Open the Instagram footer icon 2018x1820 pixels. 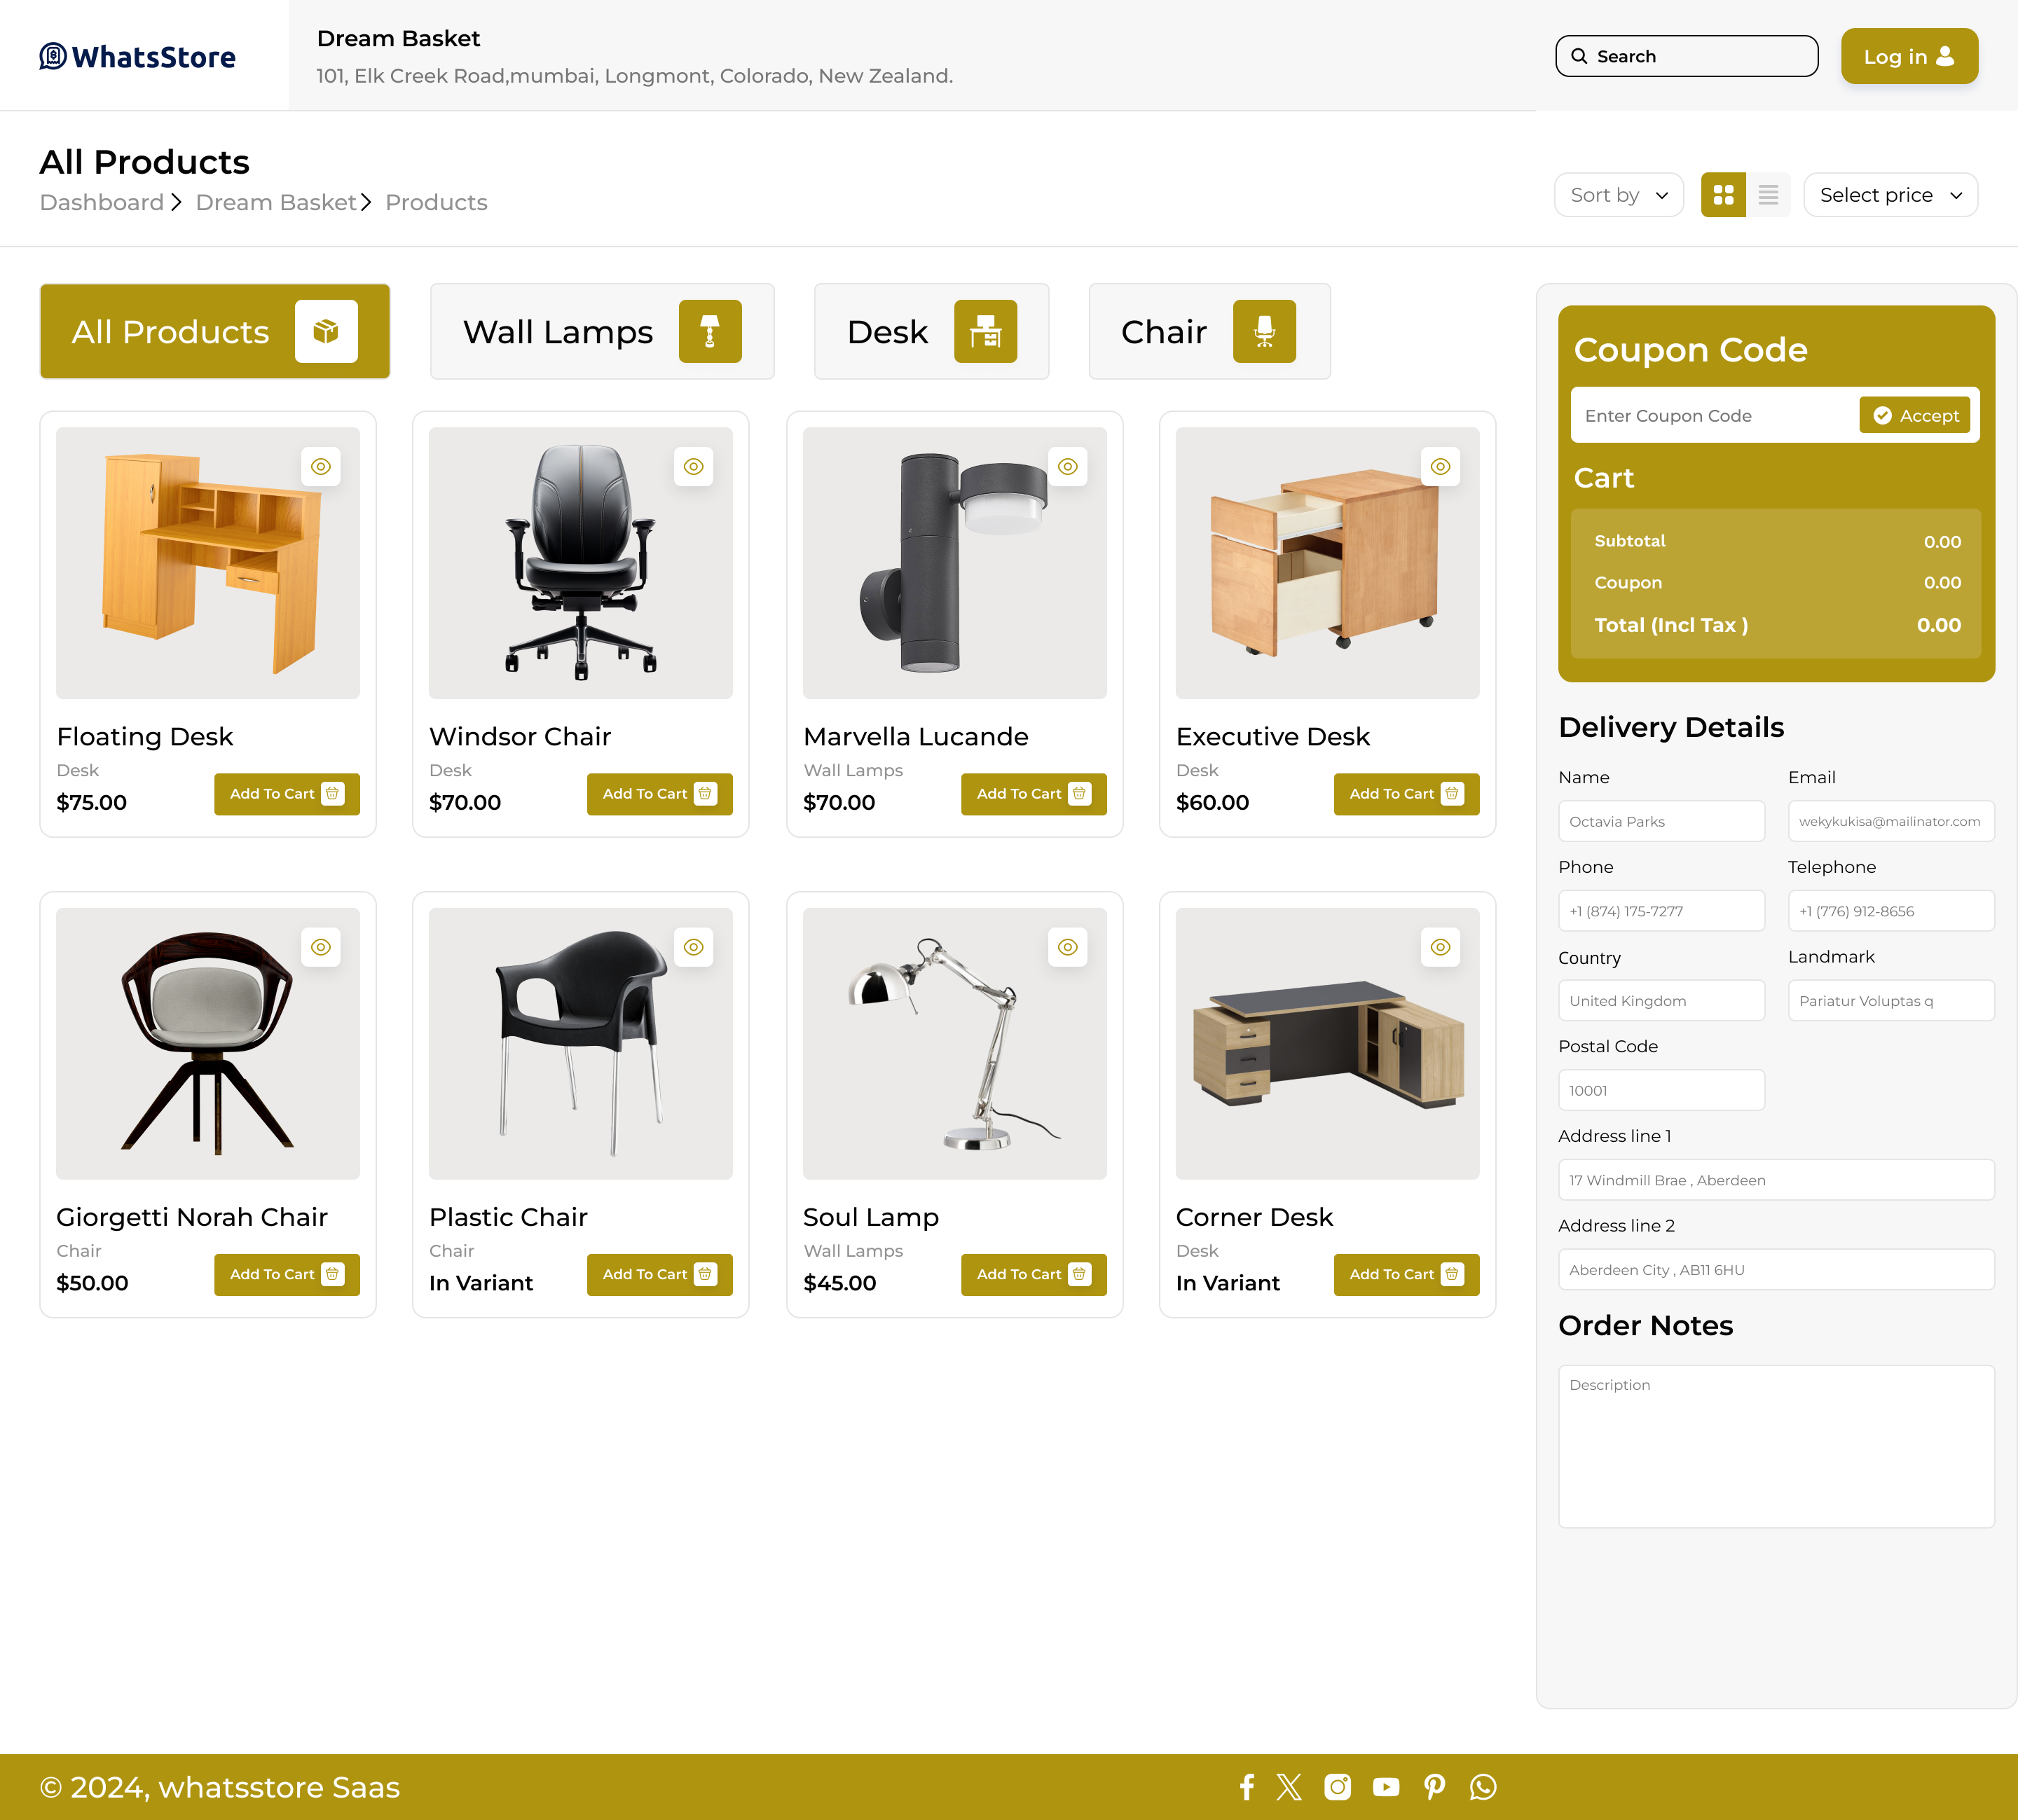(1337, 1787)
